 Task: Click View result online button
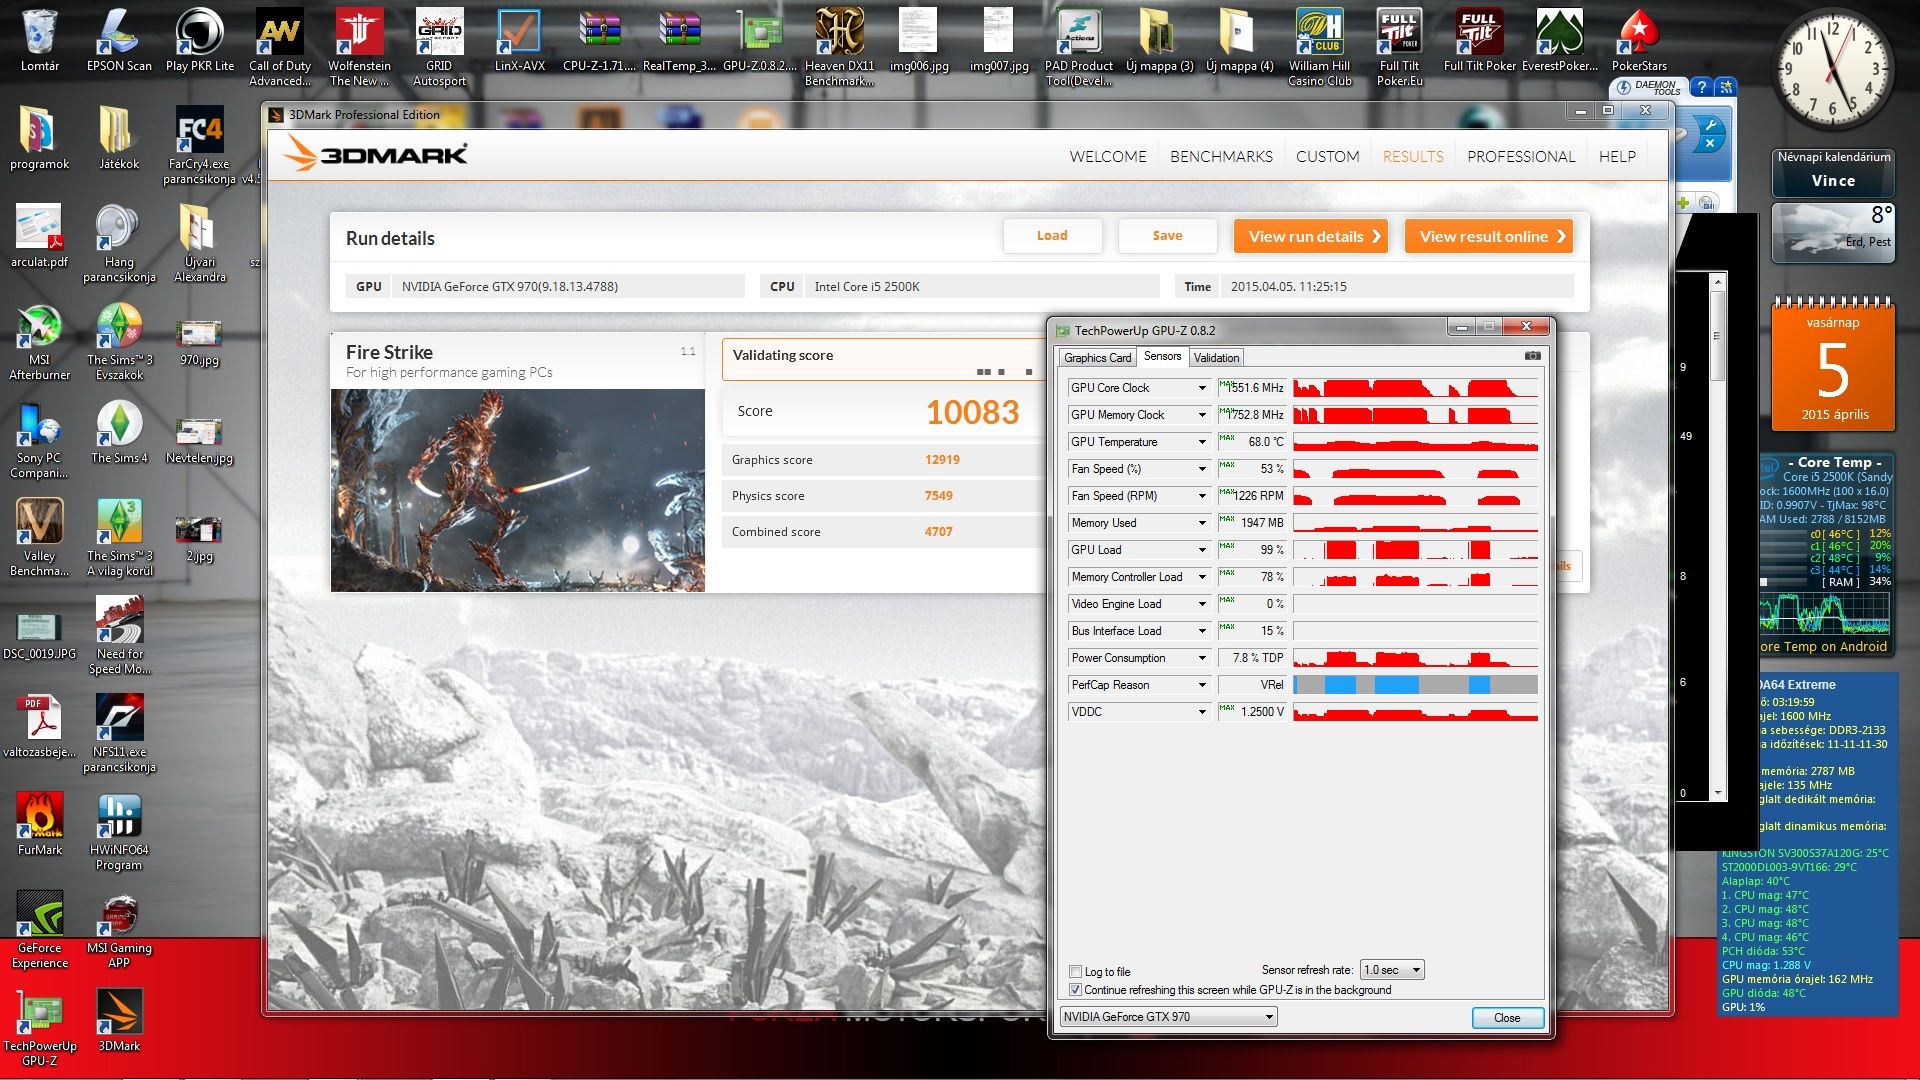[x=1489, y=236]
